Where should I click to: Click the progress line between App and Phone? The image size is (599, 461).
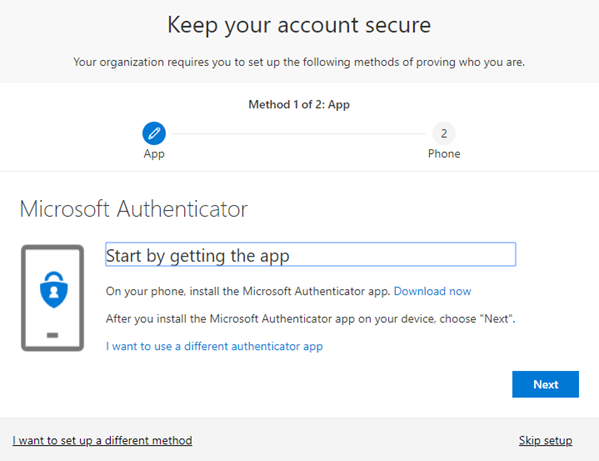[299, 134]
